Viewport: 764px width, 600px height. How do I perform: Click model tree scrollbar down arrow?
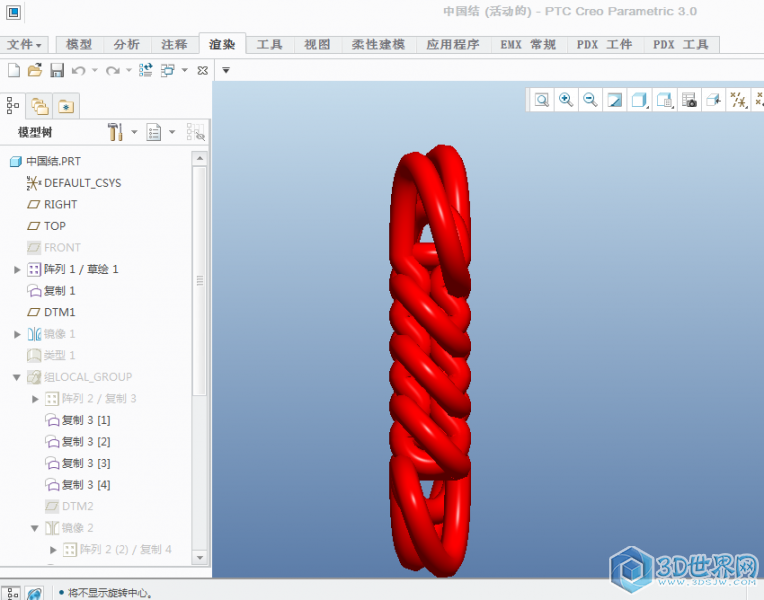200,557
